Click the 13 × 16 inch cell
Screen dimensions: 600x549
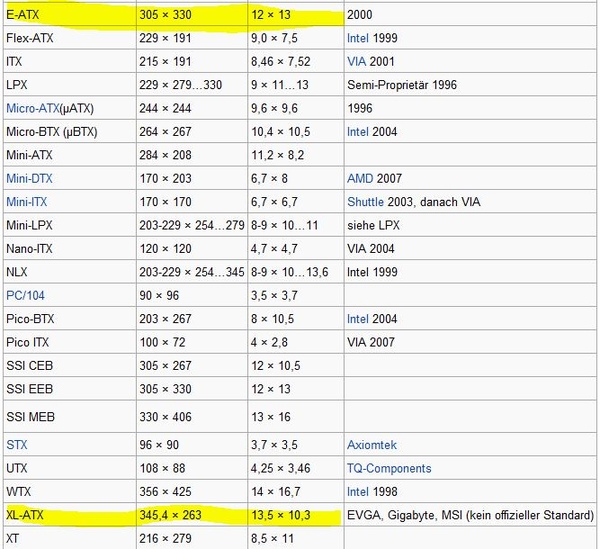[296, 417]
